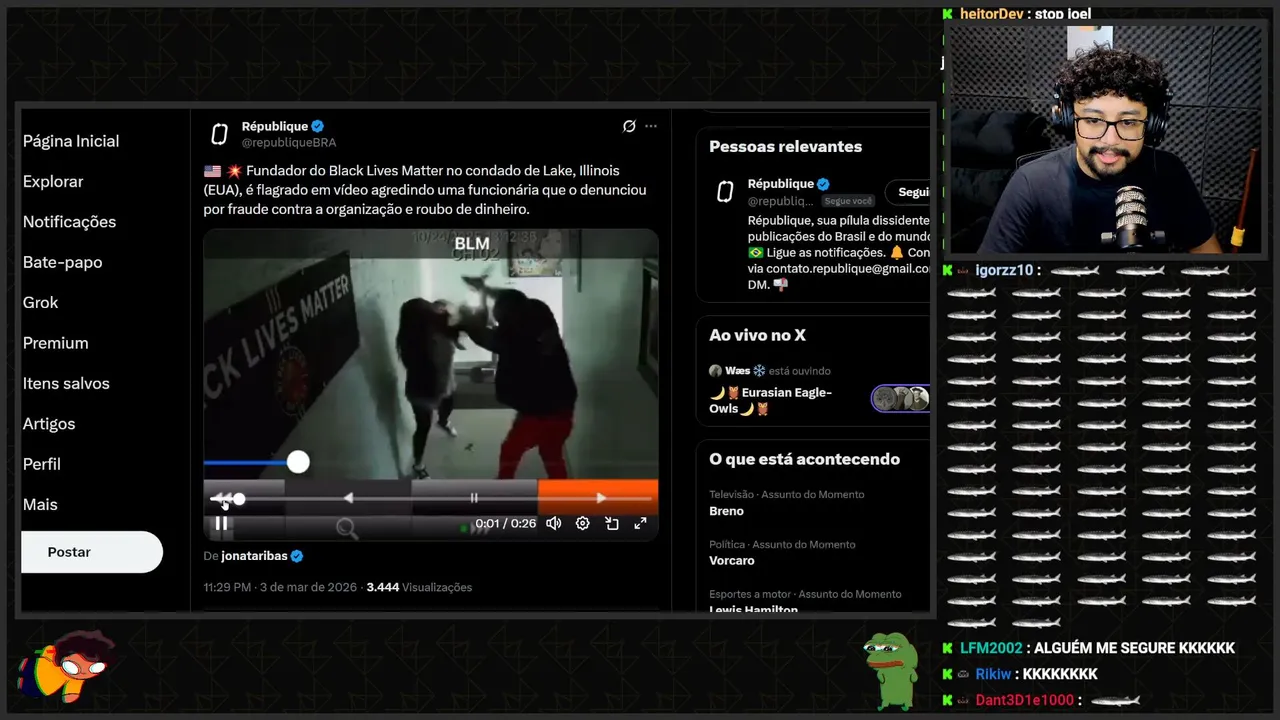Click the O que está acontecendo heading
Screen dimensions: 1280x720
tap(804, 459)
